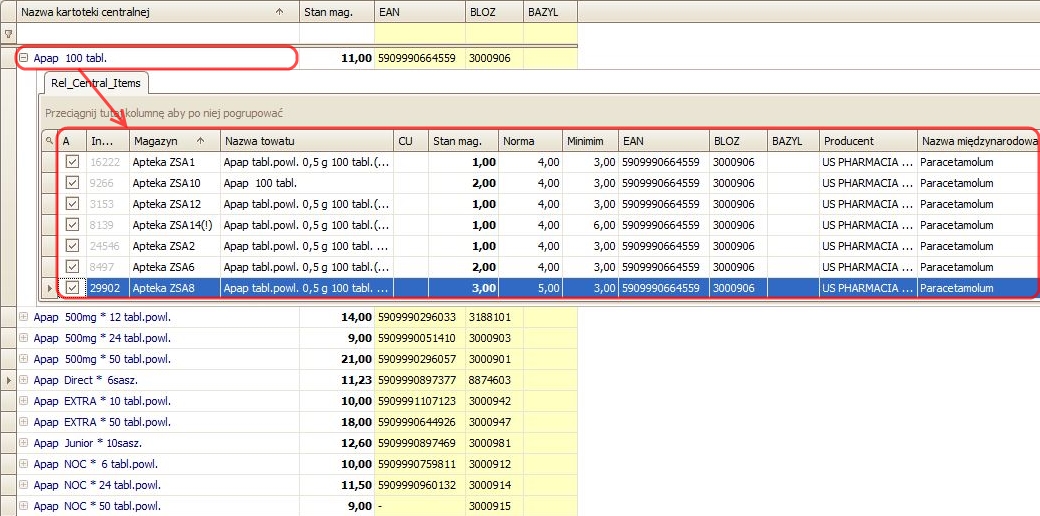Expand the Apap Junior * 10sasz. row
This screenshot has width=1040, height=516.
point(23,443)
